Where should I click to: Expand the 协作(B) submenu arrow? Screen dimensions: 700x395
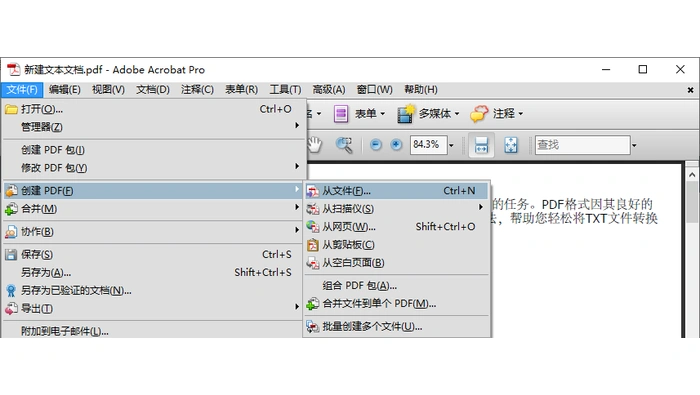pyautogui.click(x=297, y=230)
